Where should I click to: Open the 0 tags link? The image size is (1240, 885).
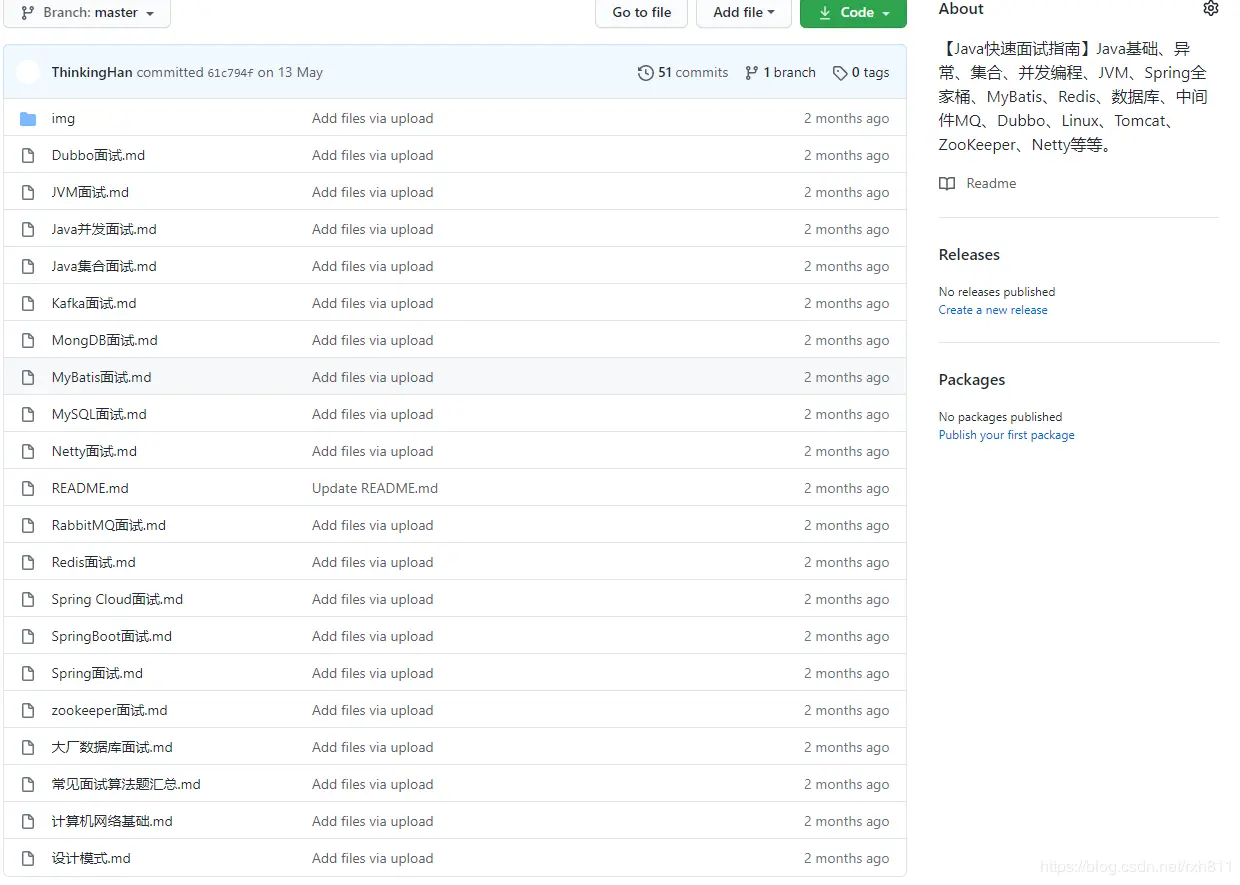tap(861, 72)
